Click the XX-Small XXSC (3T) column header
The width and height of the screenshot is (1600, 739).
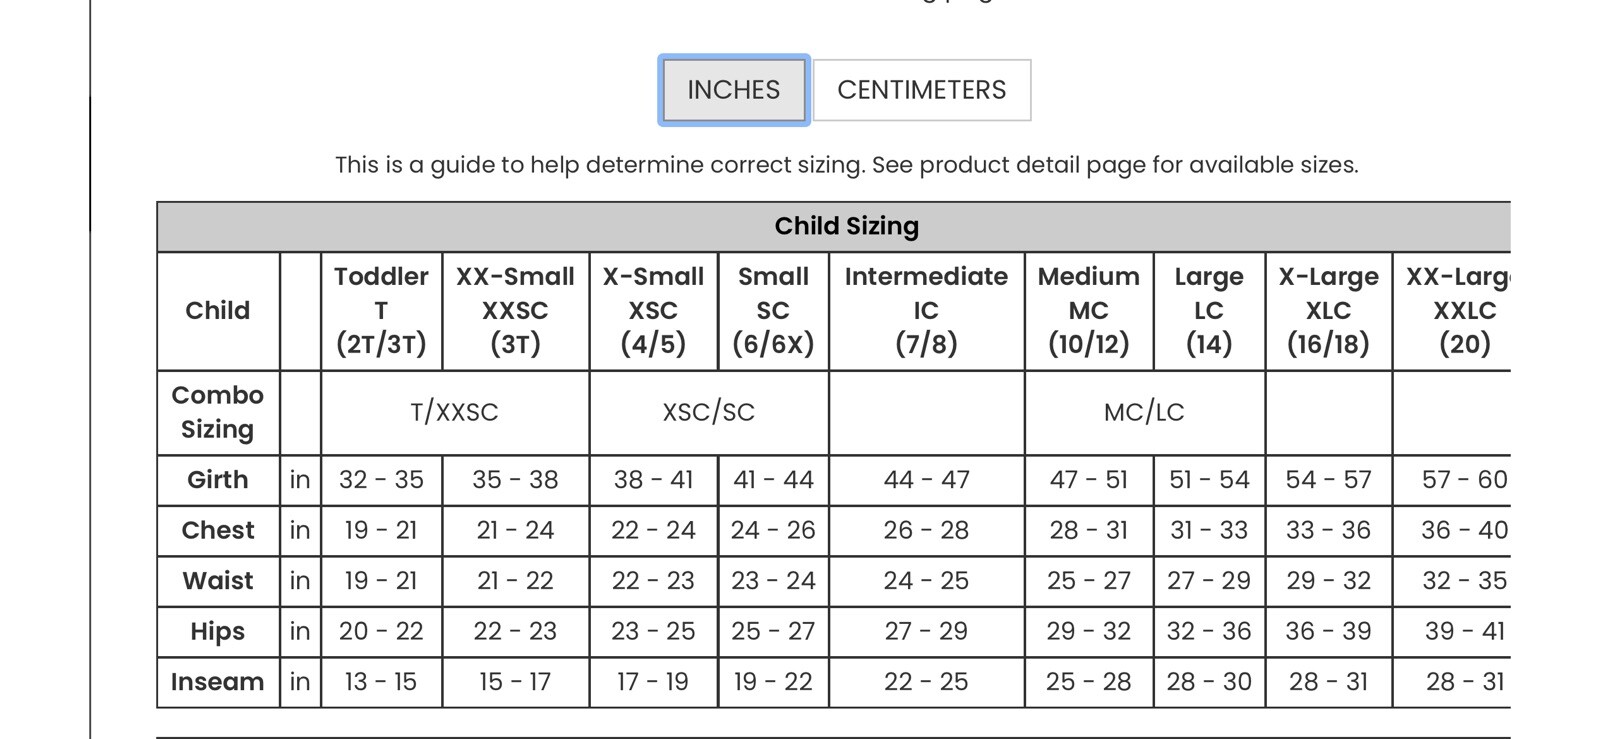[x=515, y=310]
